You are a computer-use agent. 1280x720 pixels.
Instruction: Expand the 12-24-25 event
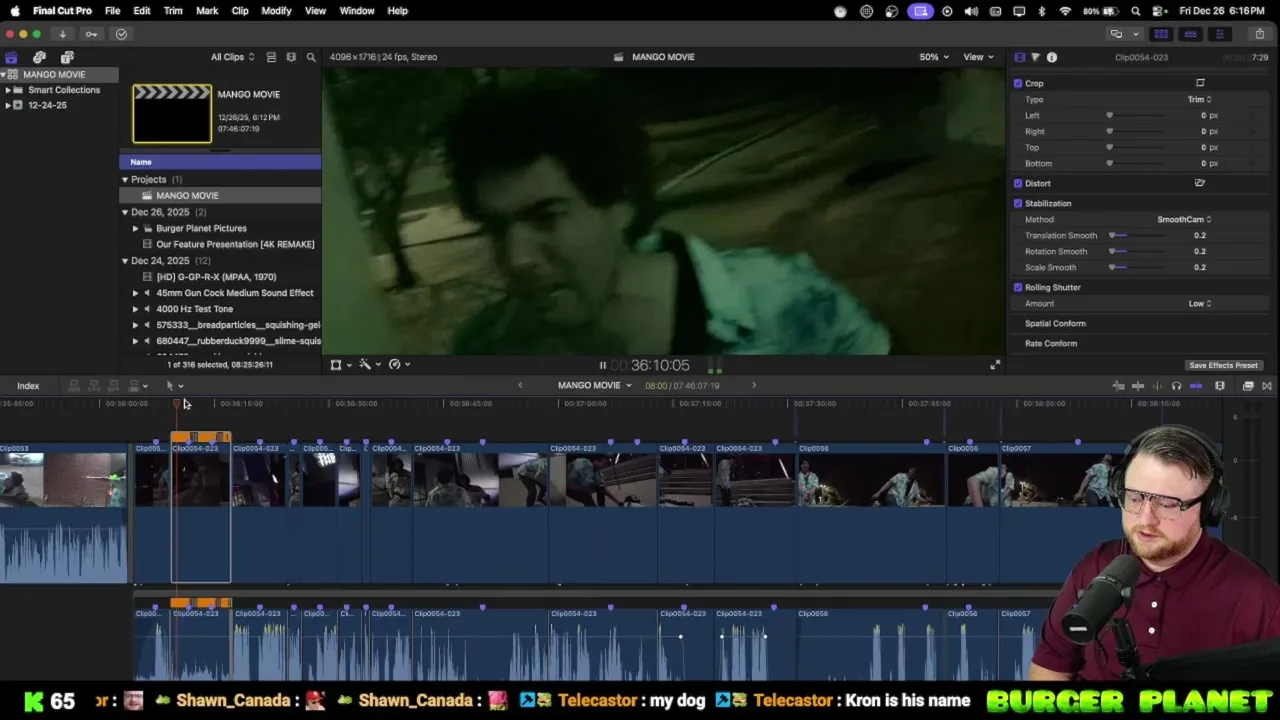[8, 105]
